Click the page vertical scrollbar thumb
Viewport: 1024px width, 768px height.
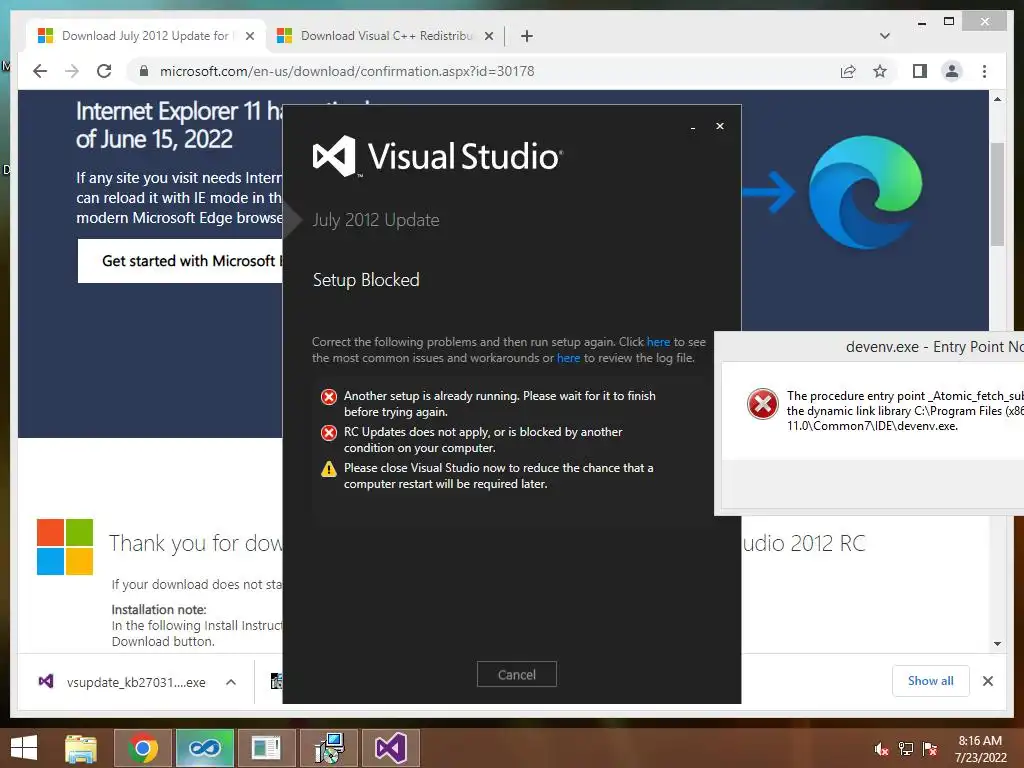tap(997, 194)
